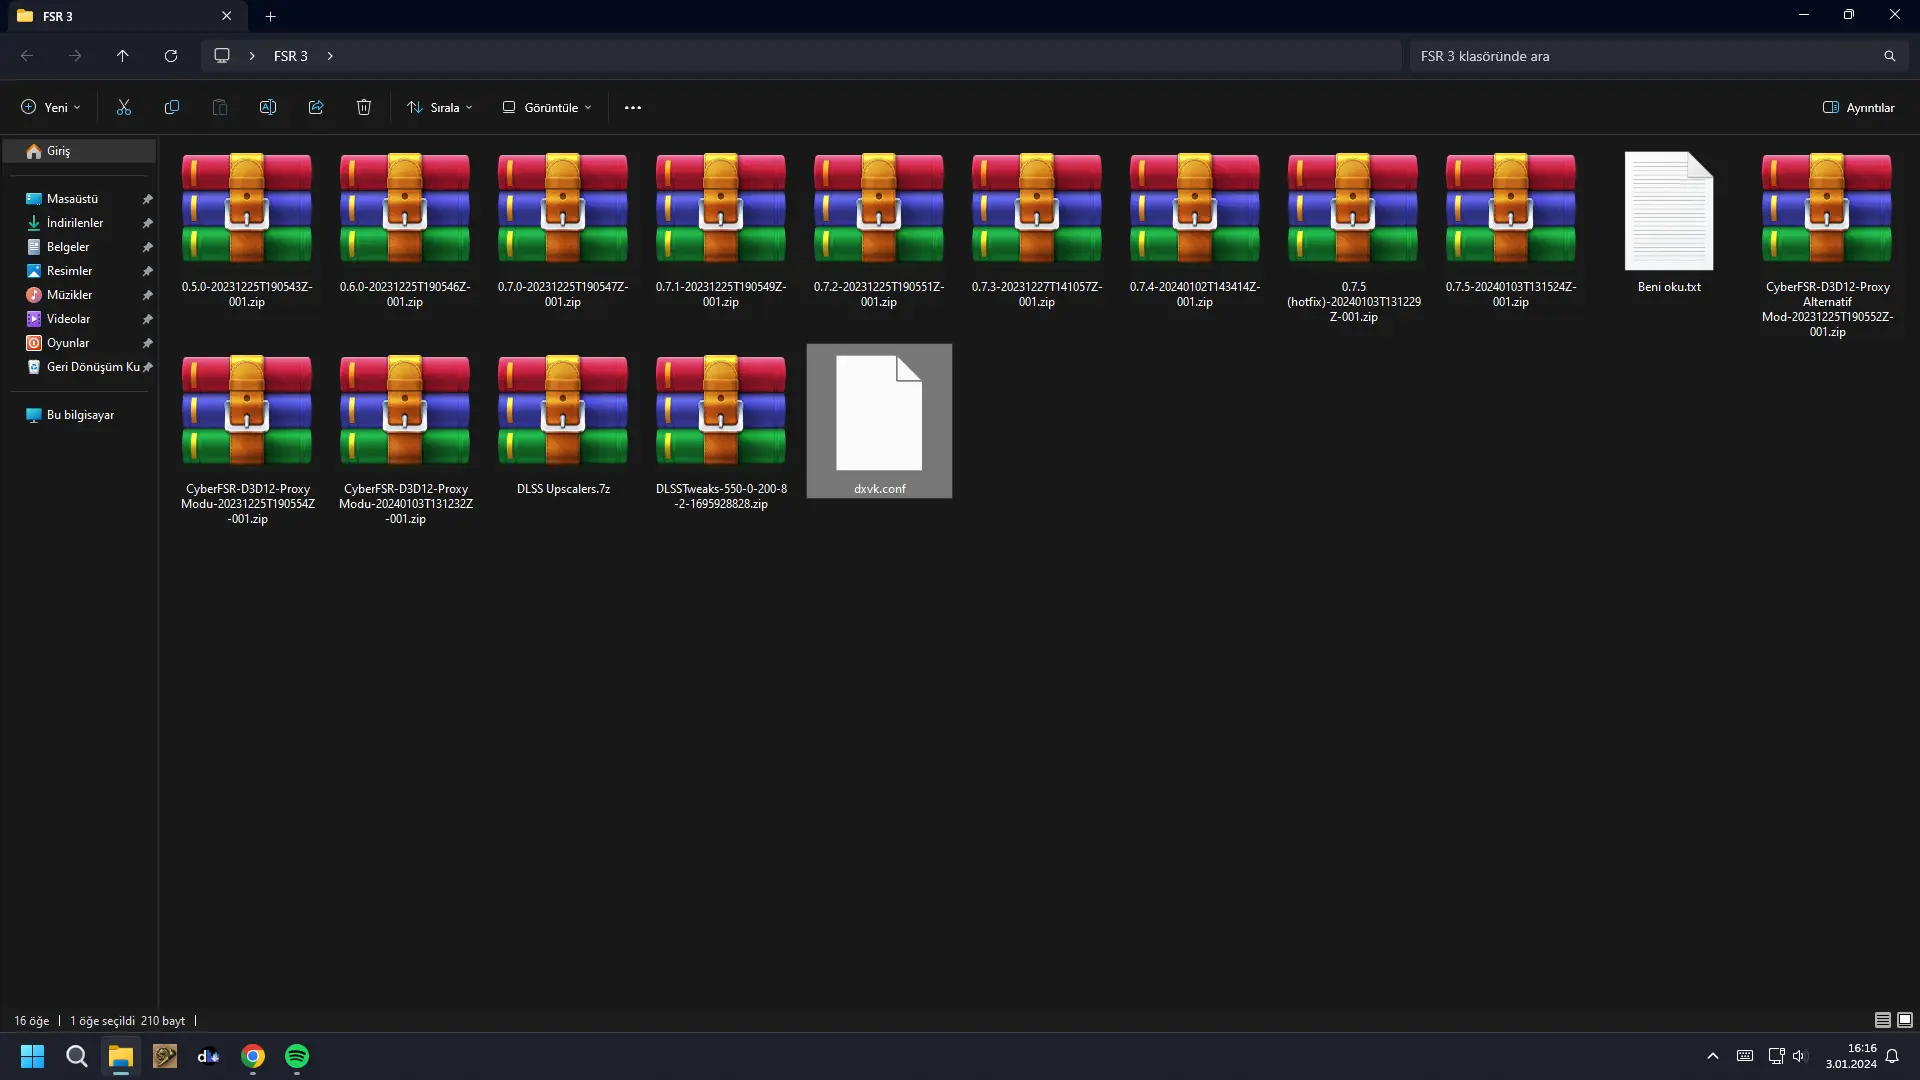
Task: Show hidden system tray icons
Action: pos(1713,1056)
